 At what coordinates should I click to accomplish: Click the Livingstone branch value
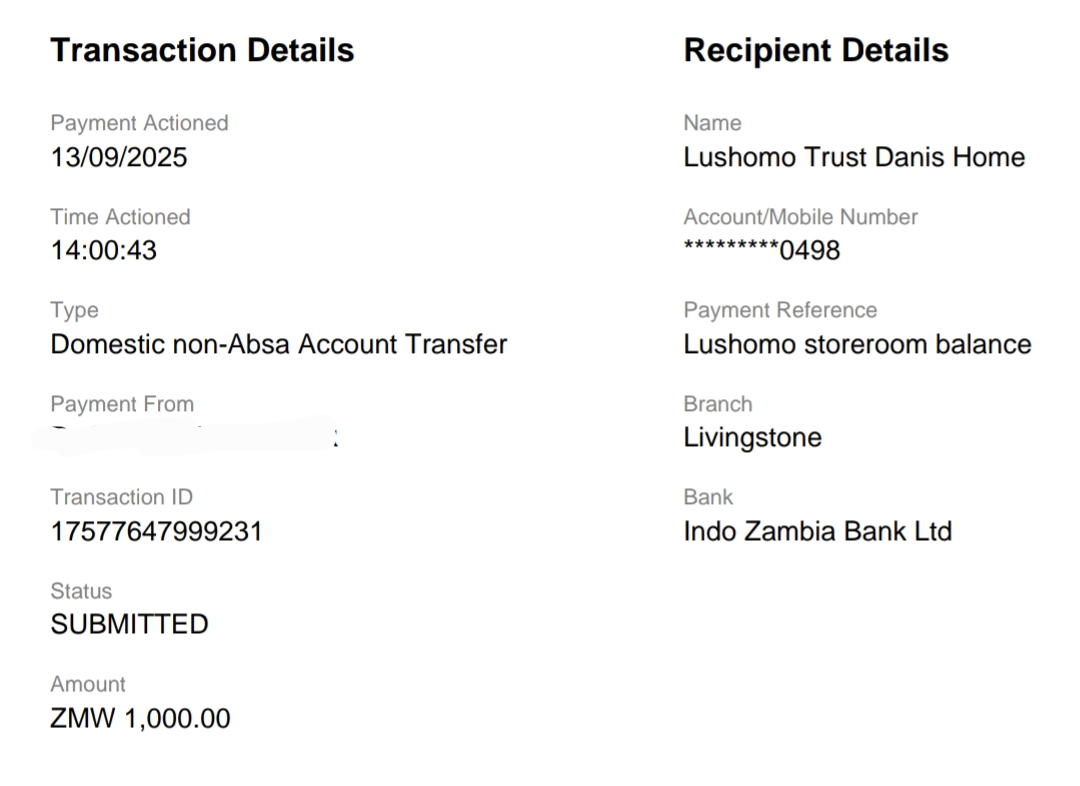pyautogui.click(x=752, y=437)
